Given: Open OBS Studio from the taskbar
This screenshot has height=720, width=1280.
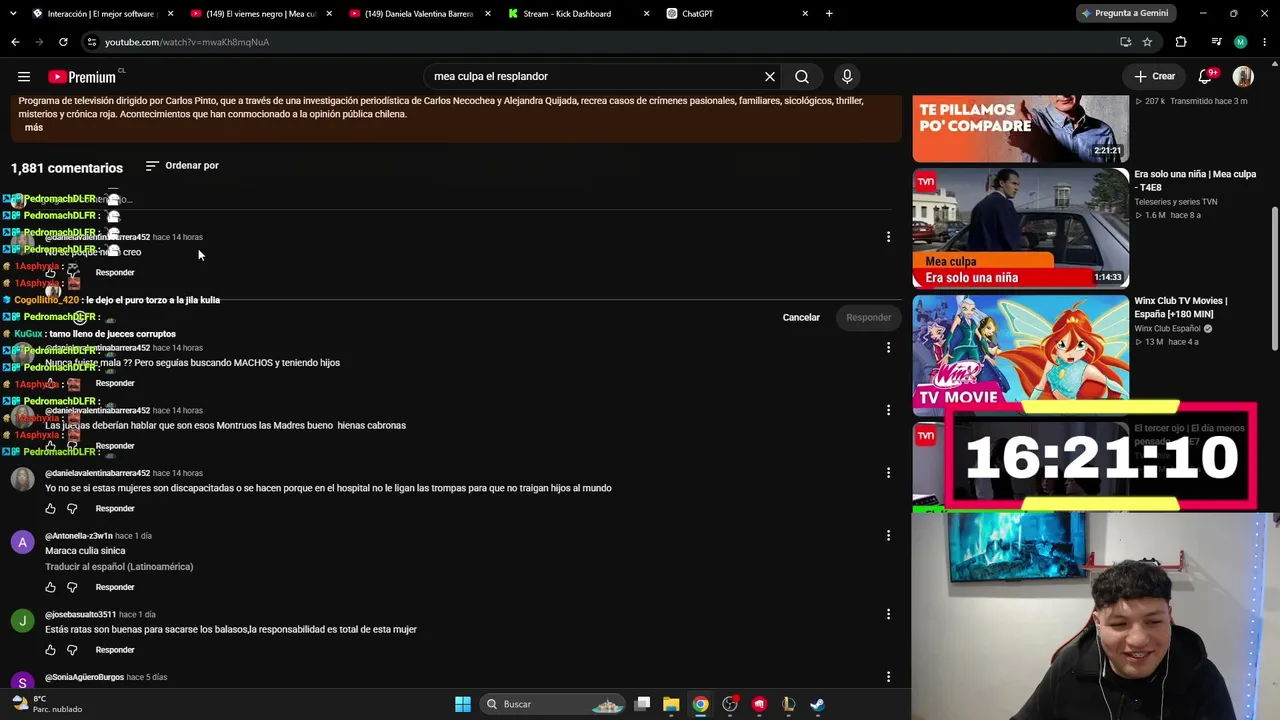Looking at the screenshot, I should pyautogui.click(x=730, y=704).
